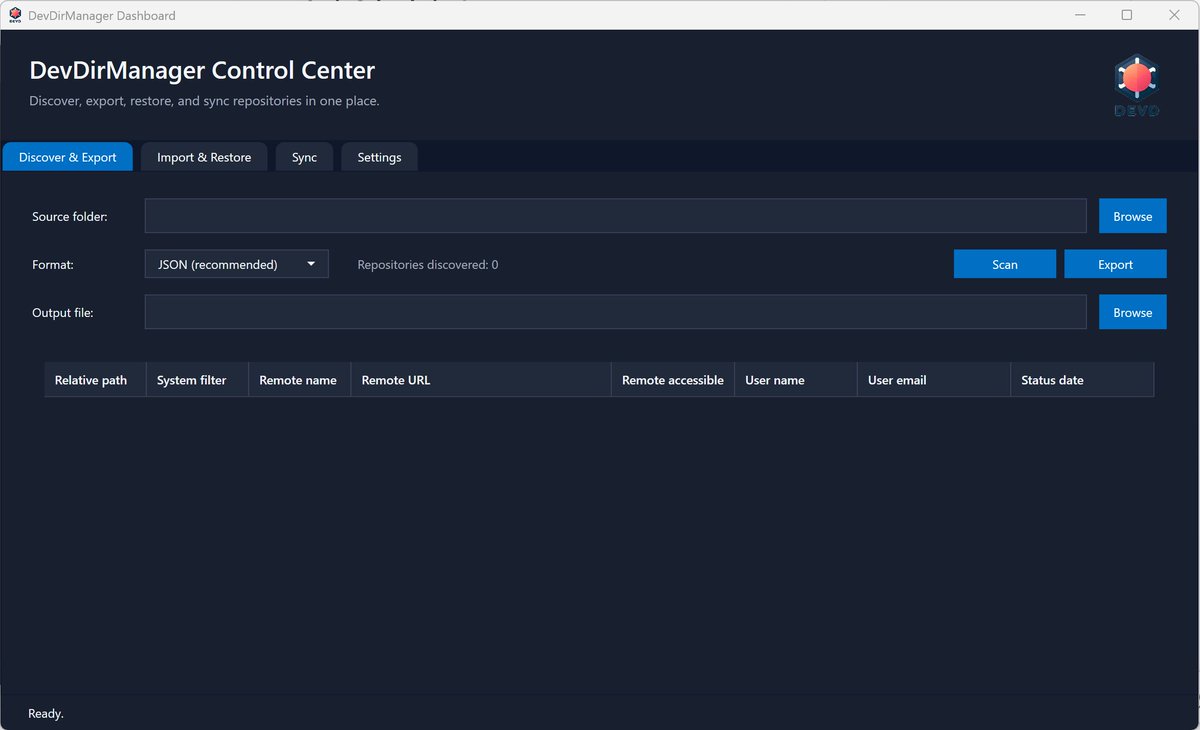Open the Settings tab

[379, 157]
